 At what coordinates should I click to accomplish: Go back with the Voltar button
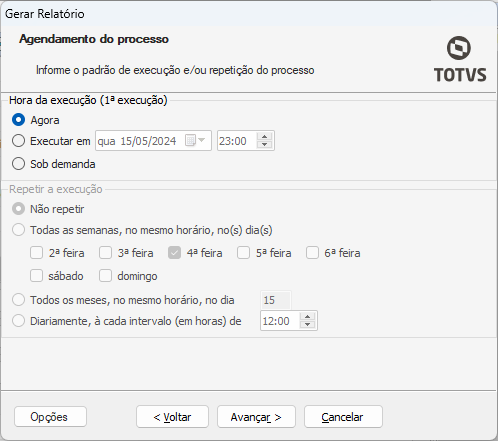[x=172, y=417]
